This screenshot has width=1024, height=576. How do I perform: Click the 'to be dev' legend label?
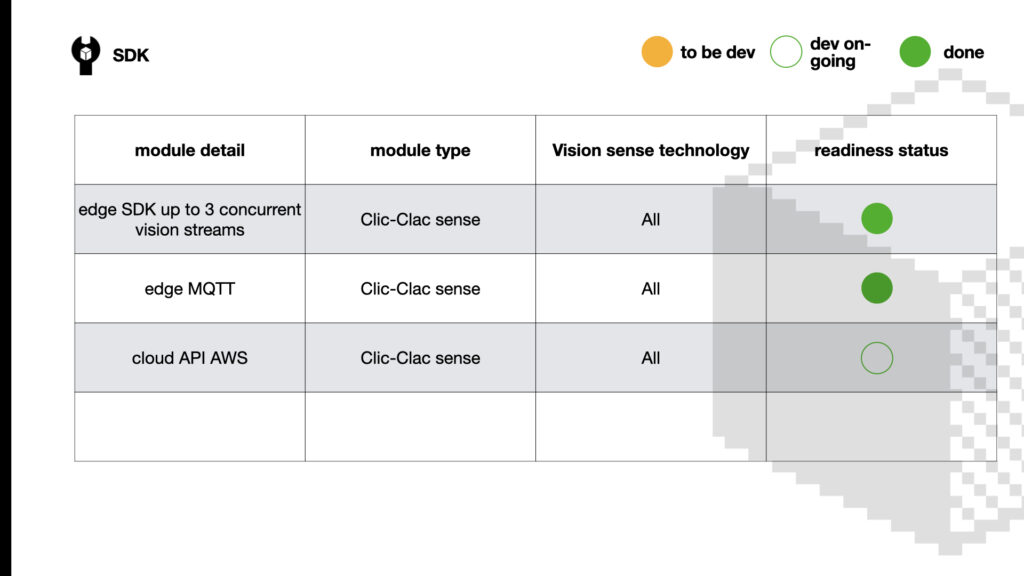coord(717,52)
